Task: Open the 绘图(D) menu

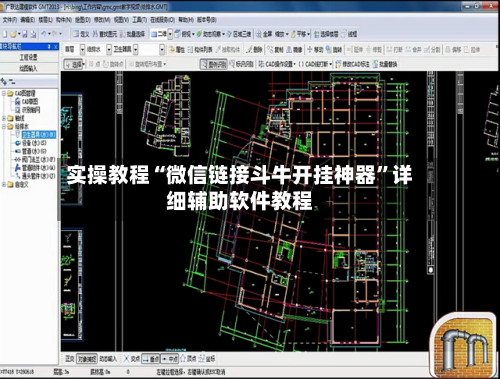Action: click(83, 20)
